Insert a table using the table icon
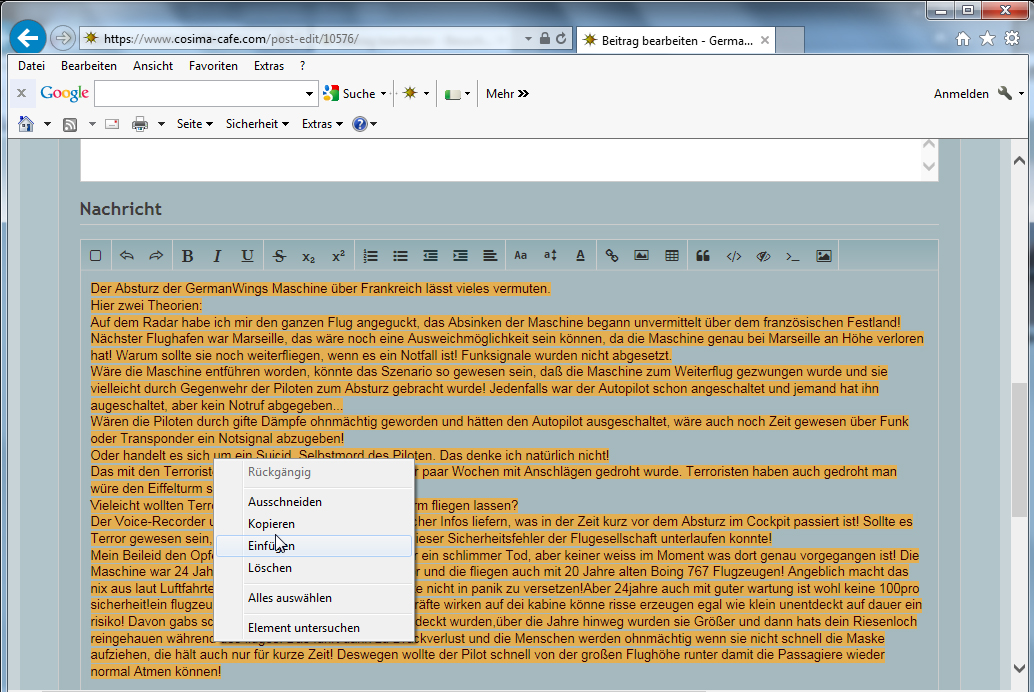This screenshot has width=1034, height=692. click(672, 256)
